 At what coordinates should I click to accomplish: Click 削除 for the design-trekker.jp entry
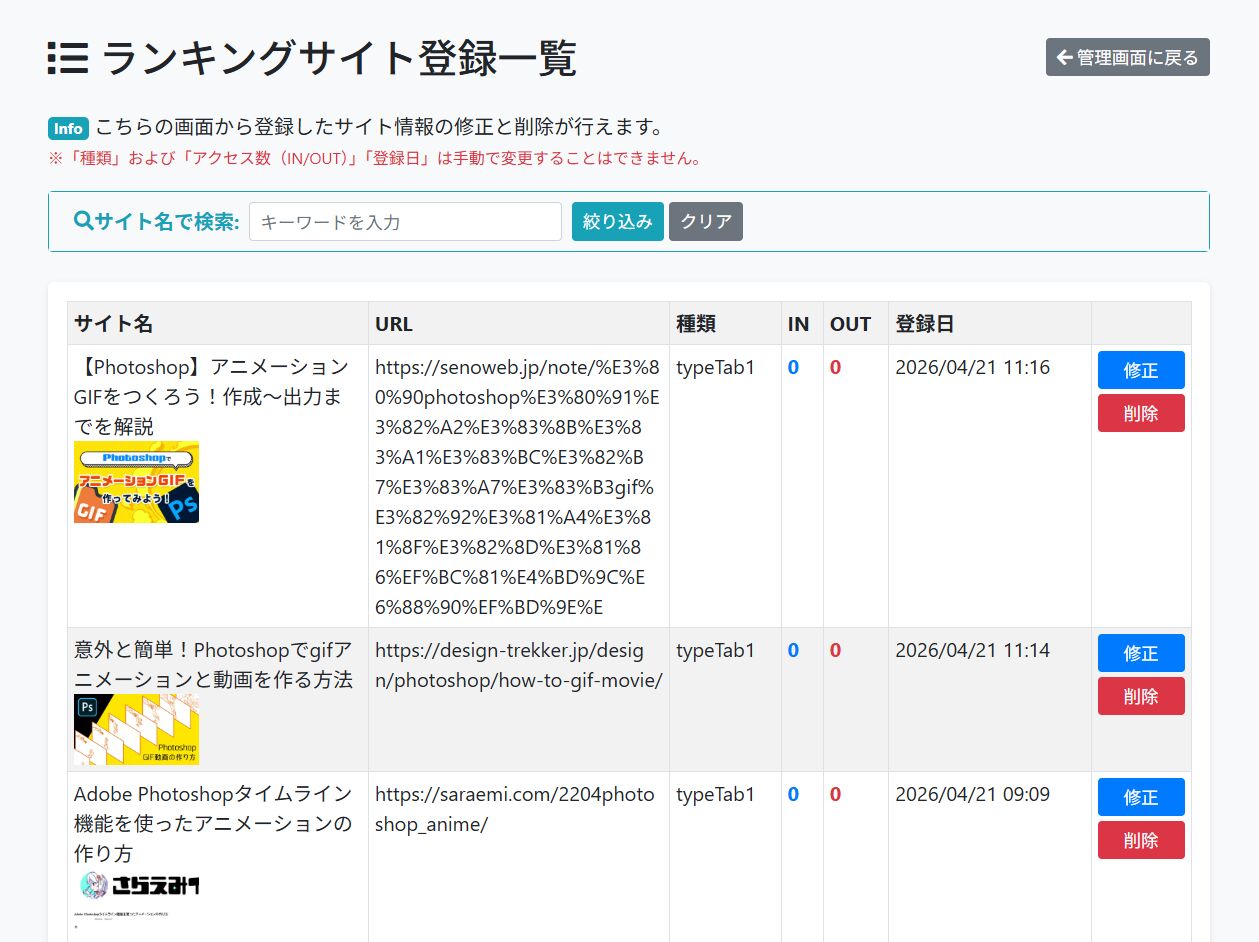[1140, 696]
